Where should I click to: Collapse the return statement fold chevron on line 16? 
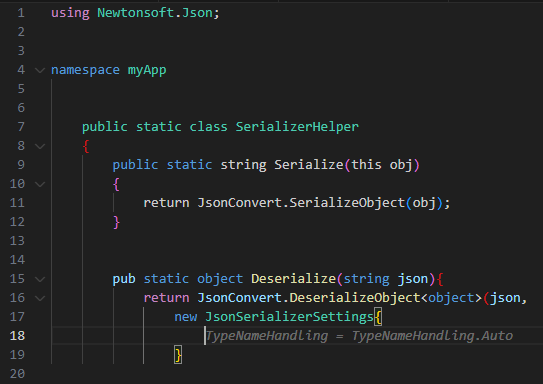40,298
